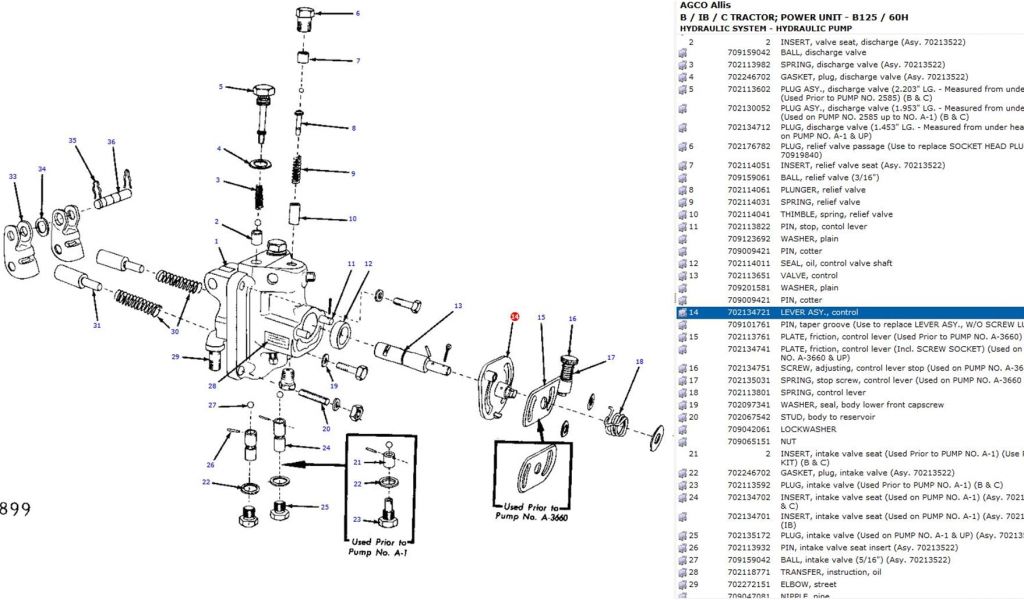Viewport: 1024px width, 600px height.
Task: Click callout number 18 beside the coil spring
Action: tap(639, 361)
